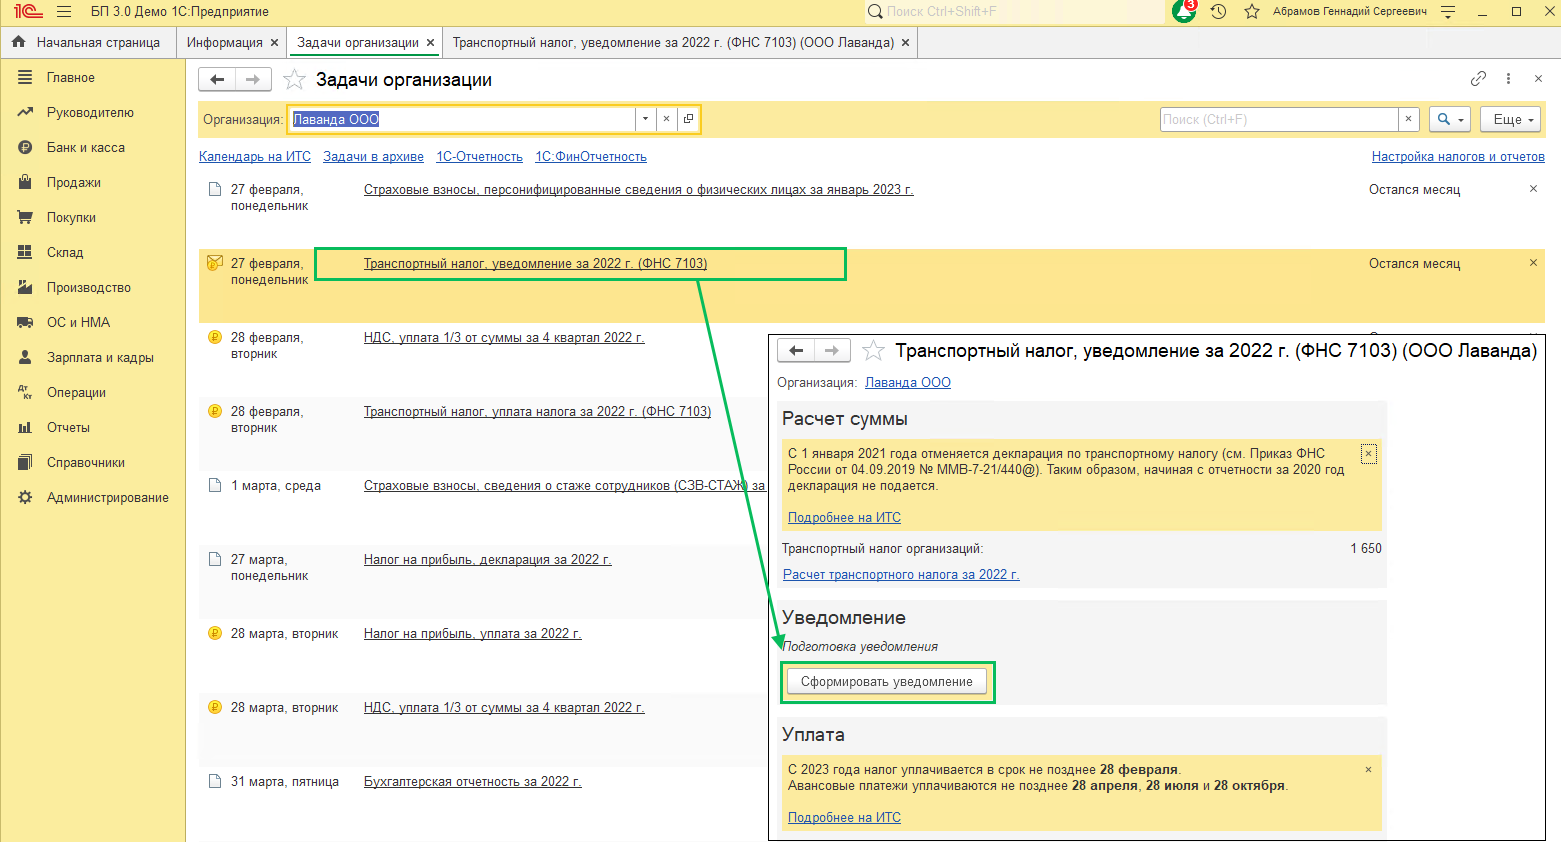Screen dimensions: 1561x842
Task: Clear the search field
Action: (x=1408, y=119)
